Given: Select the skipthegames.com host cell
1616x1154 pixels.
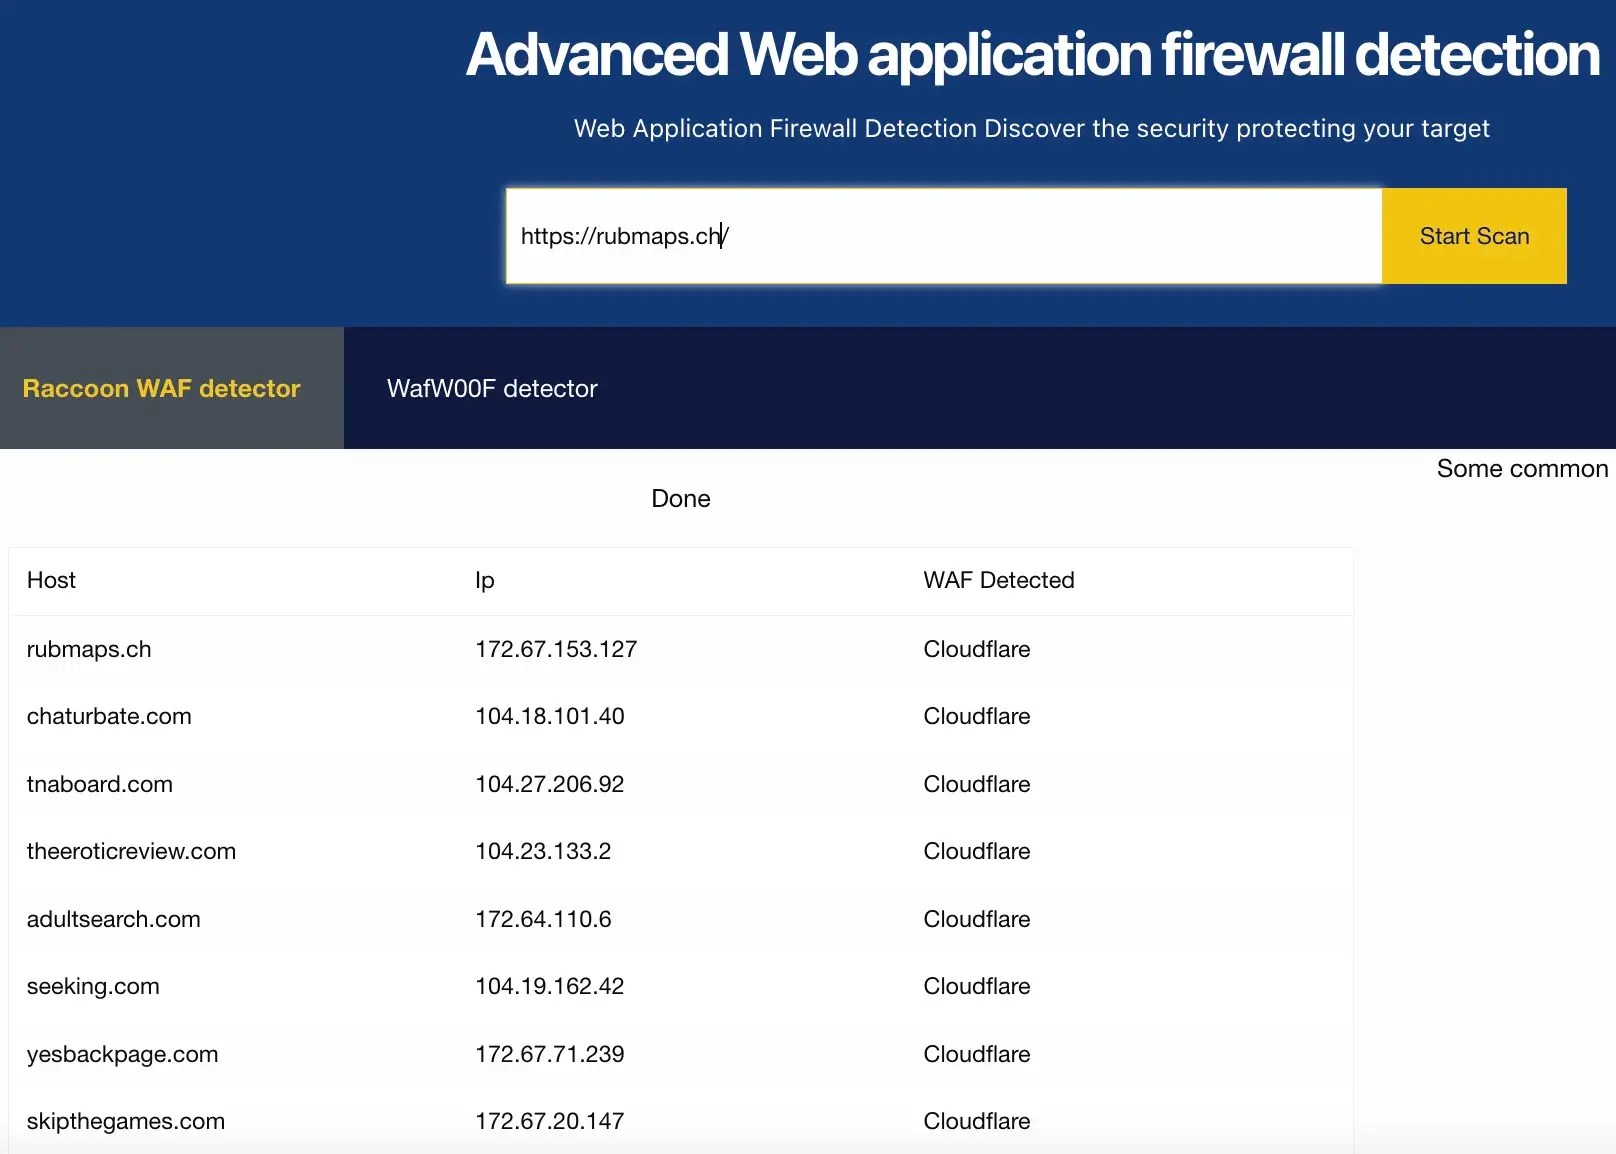Looking at the screenshot, I should click(x=126, y=1122).
